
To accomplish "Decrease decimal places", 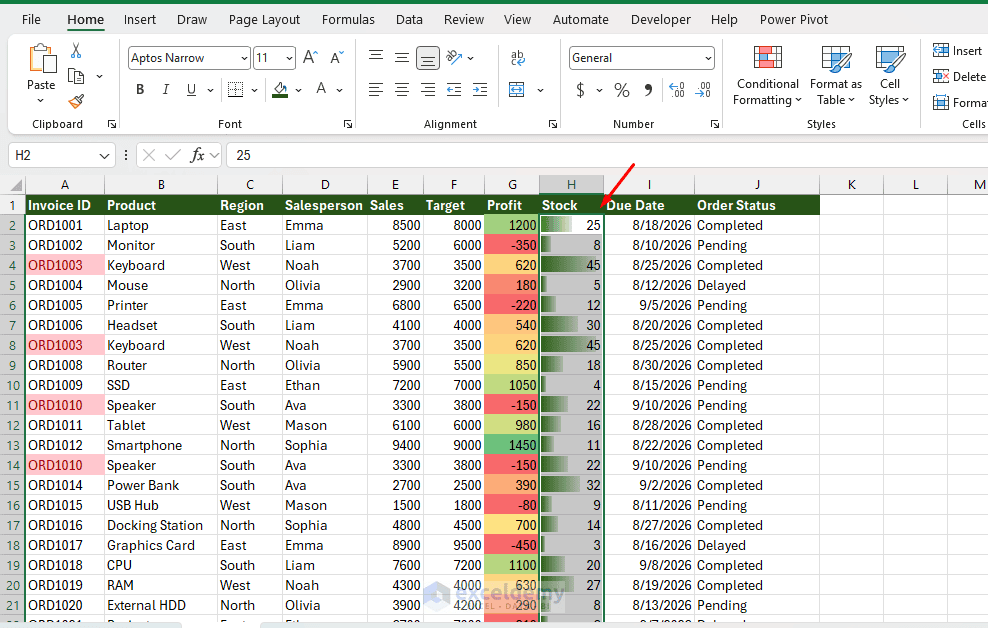I will (703, 90).
